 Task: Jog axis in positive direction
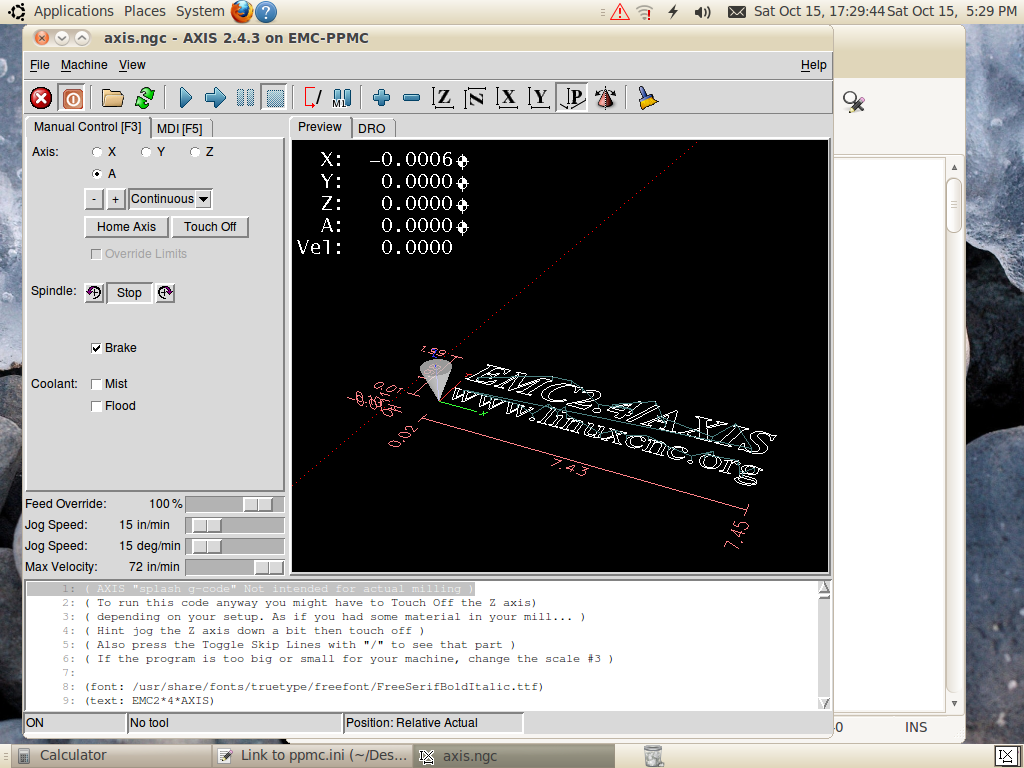coord(116,199)
